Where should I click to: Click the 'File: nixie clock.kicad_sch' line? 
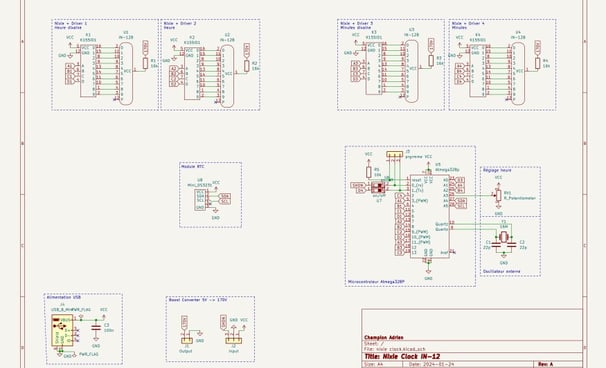pyautogui.click(x=395, y=349)
